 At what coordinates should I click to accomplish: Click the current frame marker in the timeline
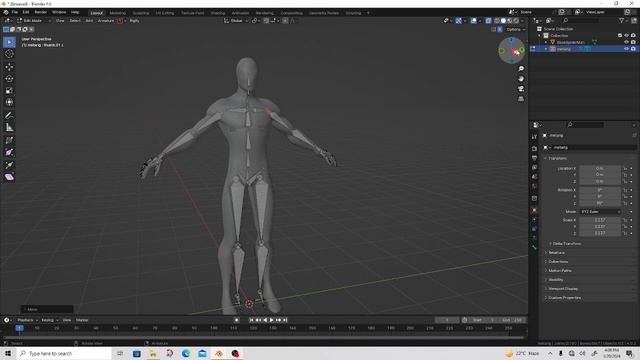19,328
